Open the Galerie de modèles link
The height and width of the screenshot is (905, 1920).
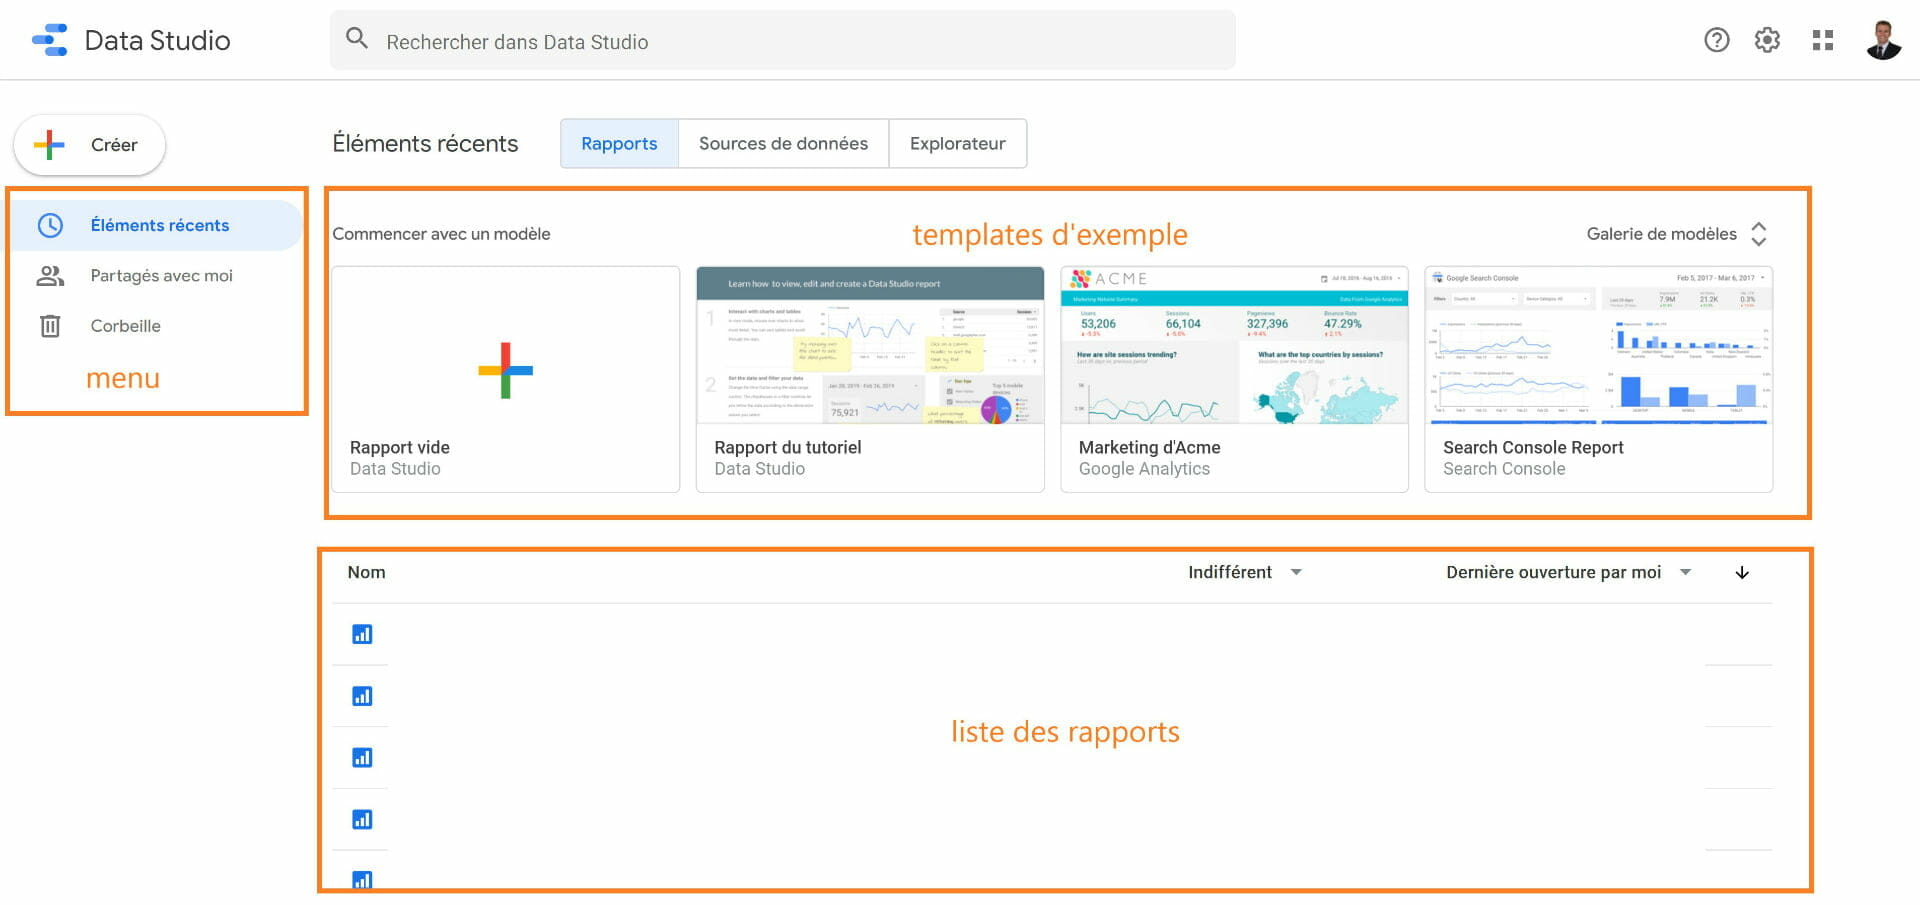[x=1661, y=234]
